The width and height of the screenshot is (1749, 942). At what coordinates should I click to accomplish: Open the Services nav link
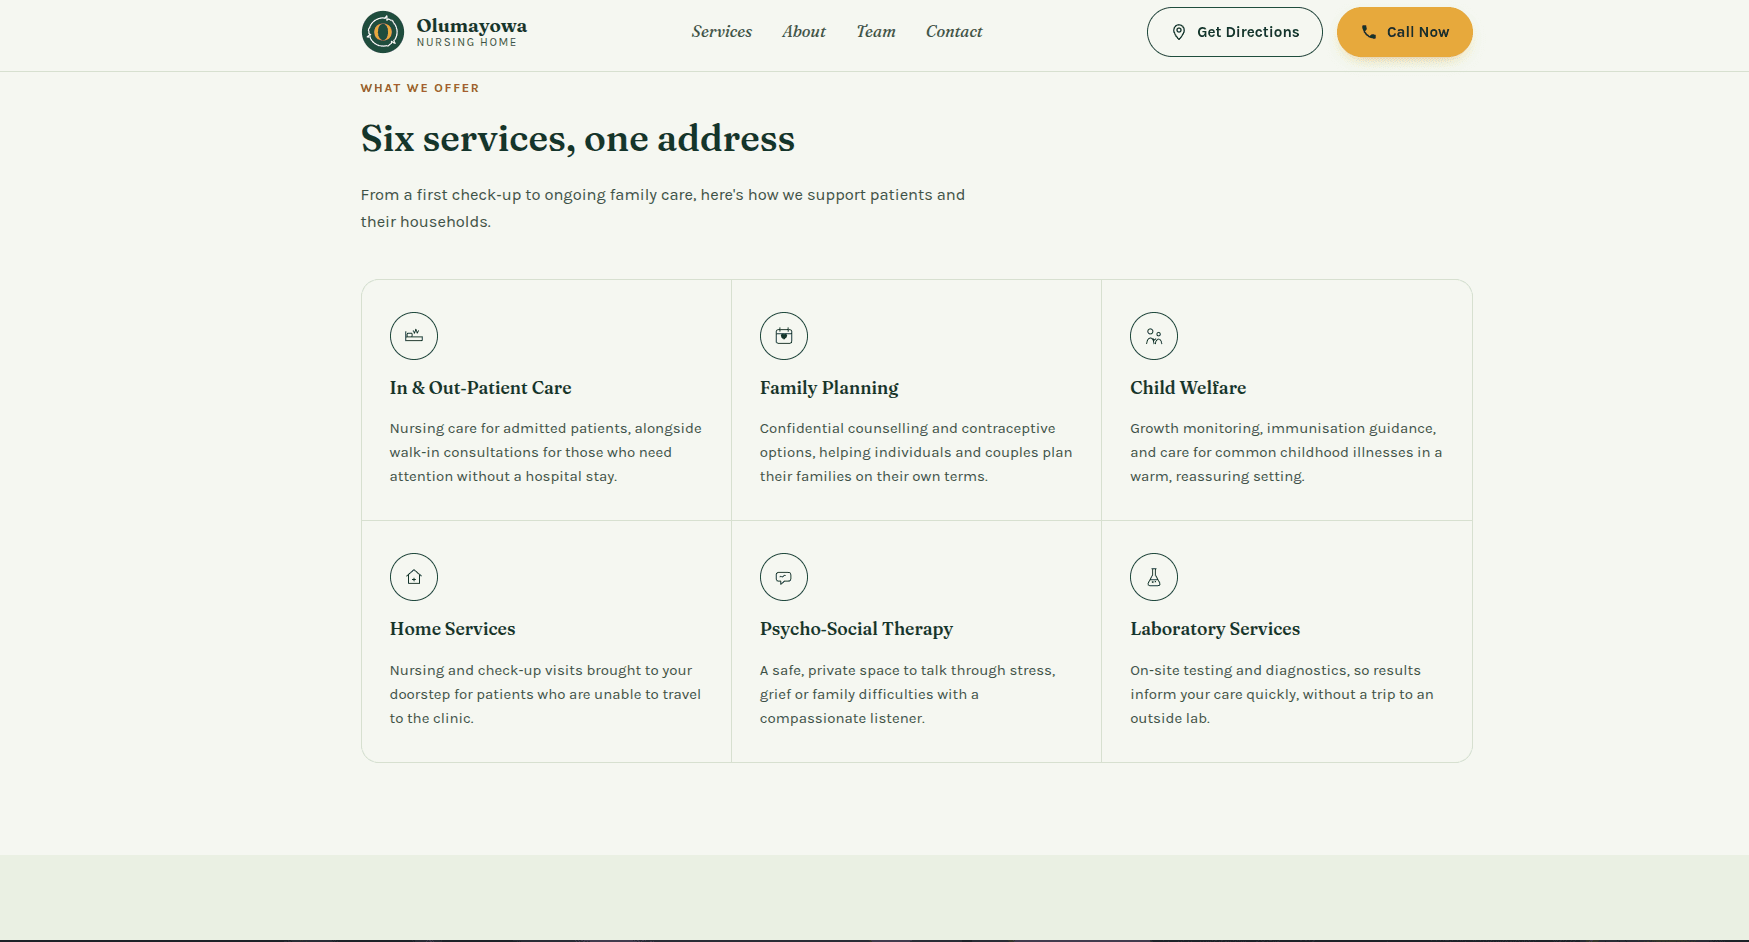[721, 32]
